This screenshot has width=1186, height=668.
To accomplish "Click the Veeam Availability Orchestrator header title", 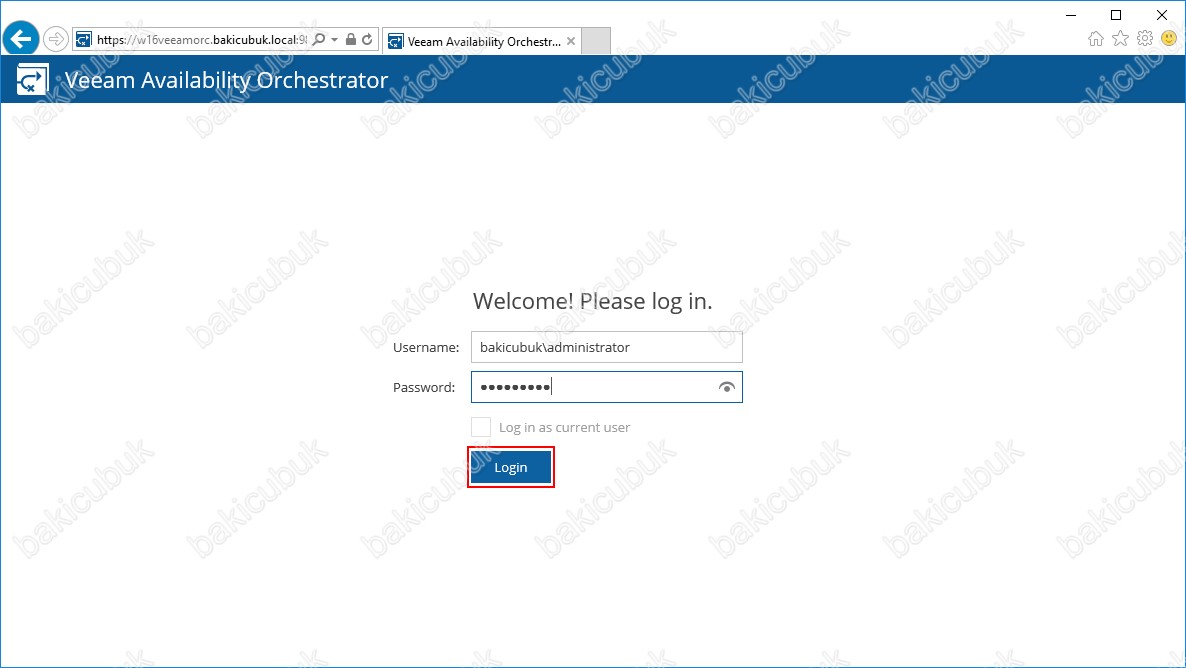I will pyautogui.click(x=226, y=79).
